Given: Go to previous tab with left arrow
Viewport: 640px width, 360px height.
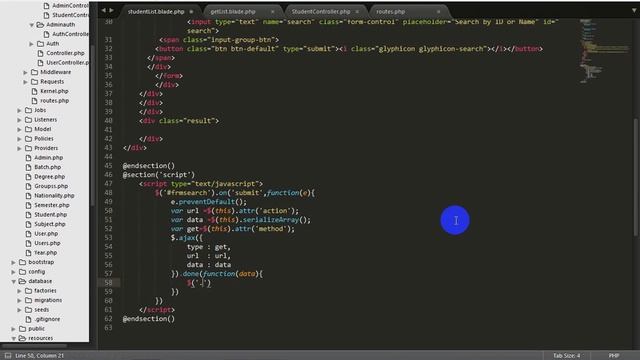Looking at the screenshot, I should click(104, 10).
